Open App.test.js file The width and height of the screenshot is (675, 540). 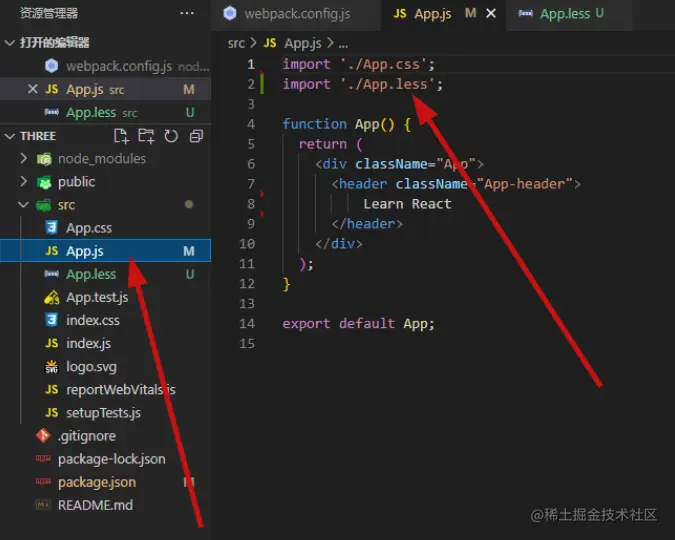(105, 297)
